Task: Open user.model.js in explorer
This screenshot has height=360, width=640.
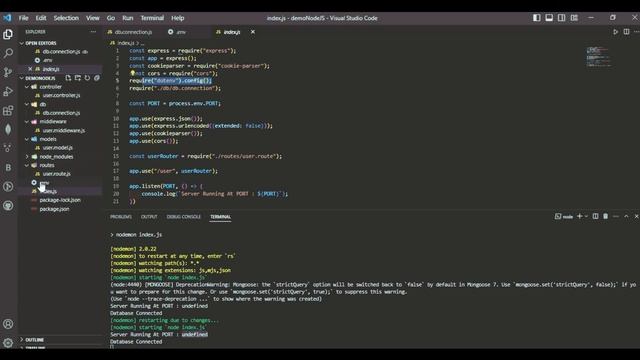Action: [58, 148]
